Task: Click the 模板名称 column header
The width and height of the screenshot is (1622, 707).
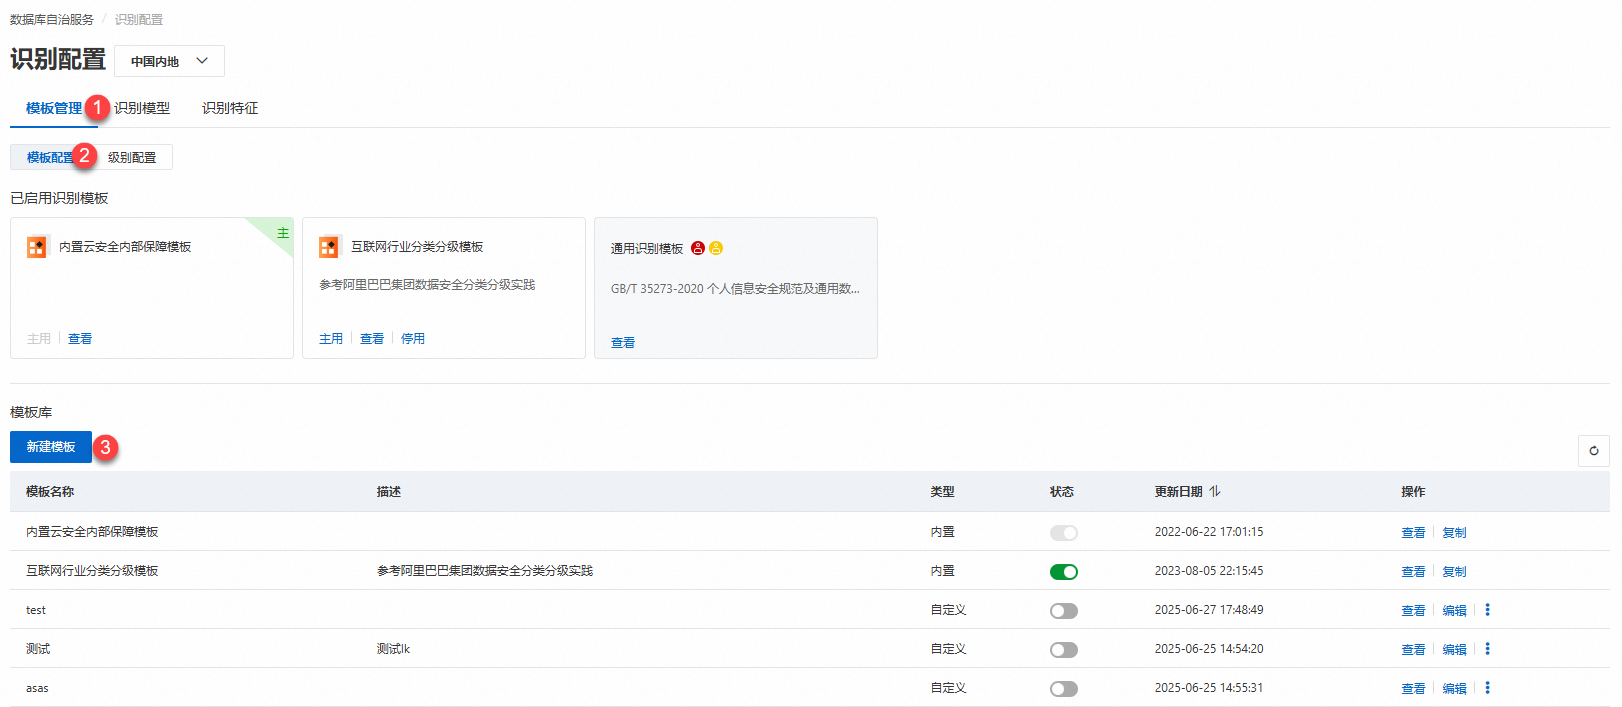Action: [50, 492]
